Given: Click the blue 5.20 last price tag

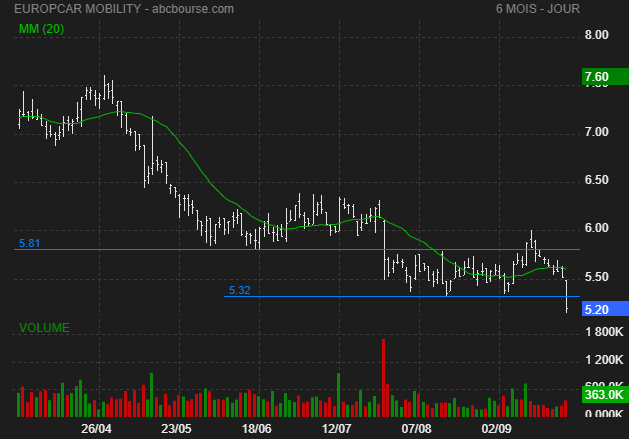Looking at the screenshot, I should 605,309.
